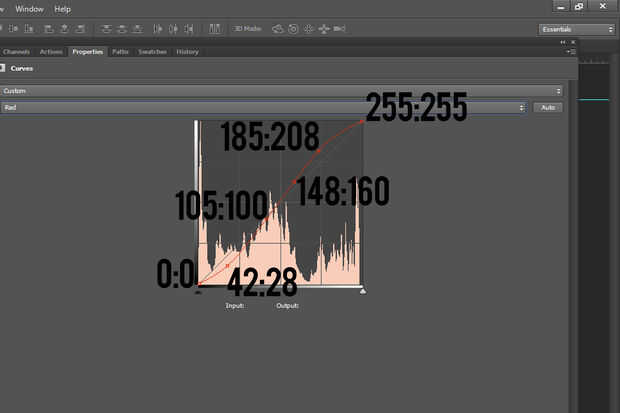Distribute vertical centers of layers

point(122,28)
